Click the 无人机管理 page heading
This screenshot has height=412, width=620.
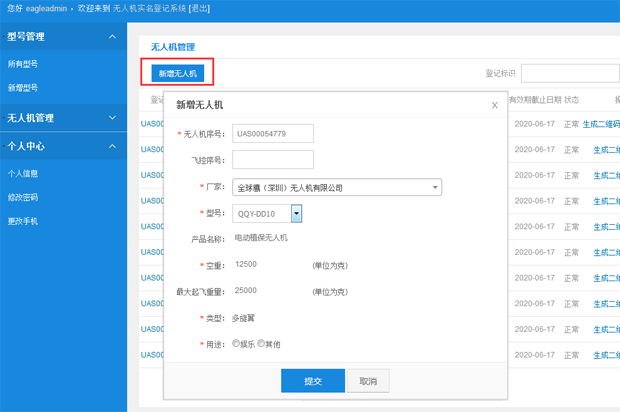[173, 47]
